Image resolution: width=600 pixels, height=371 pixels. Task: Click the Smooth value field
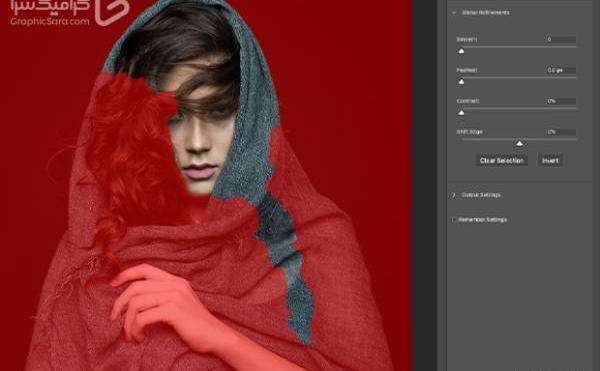[x=561, y=39]
